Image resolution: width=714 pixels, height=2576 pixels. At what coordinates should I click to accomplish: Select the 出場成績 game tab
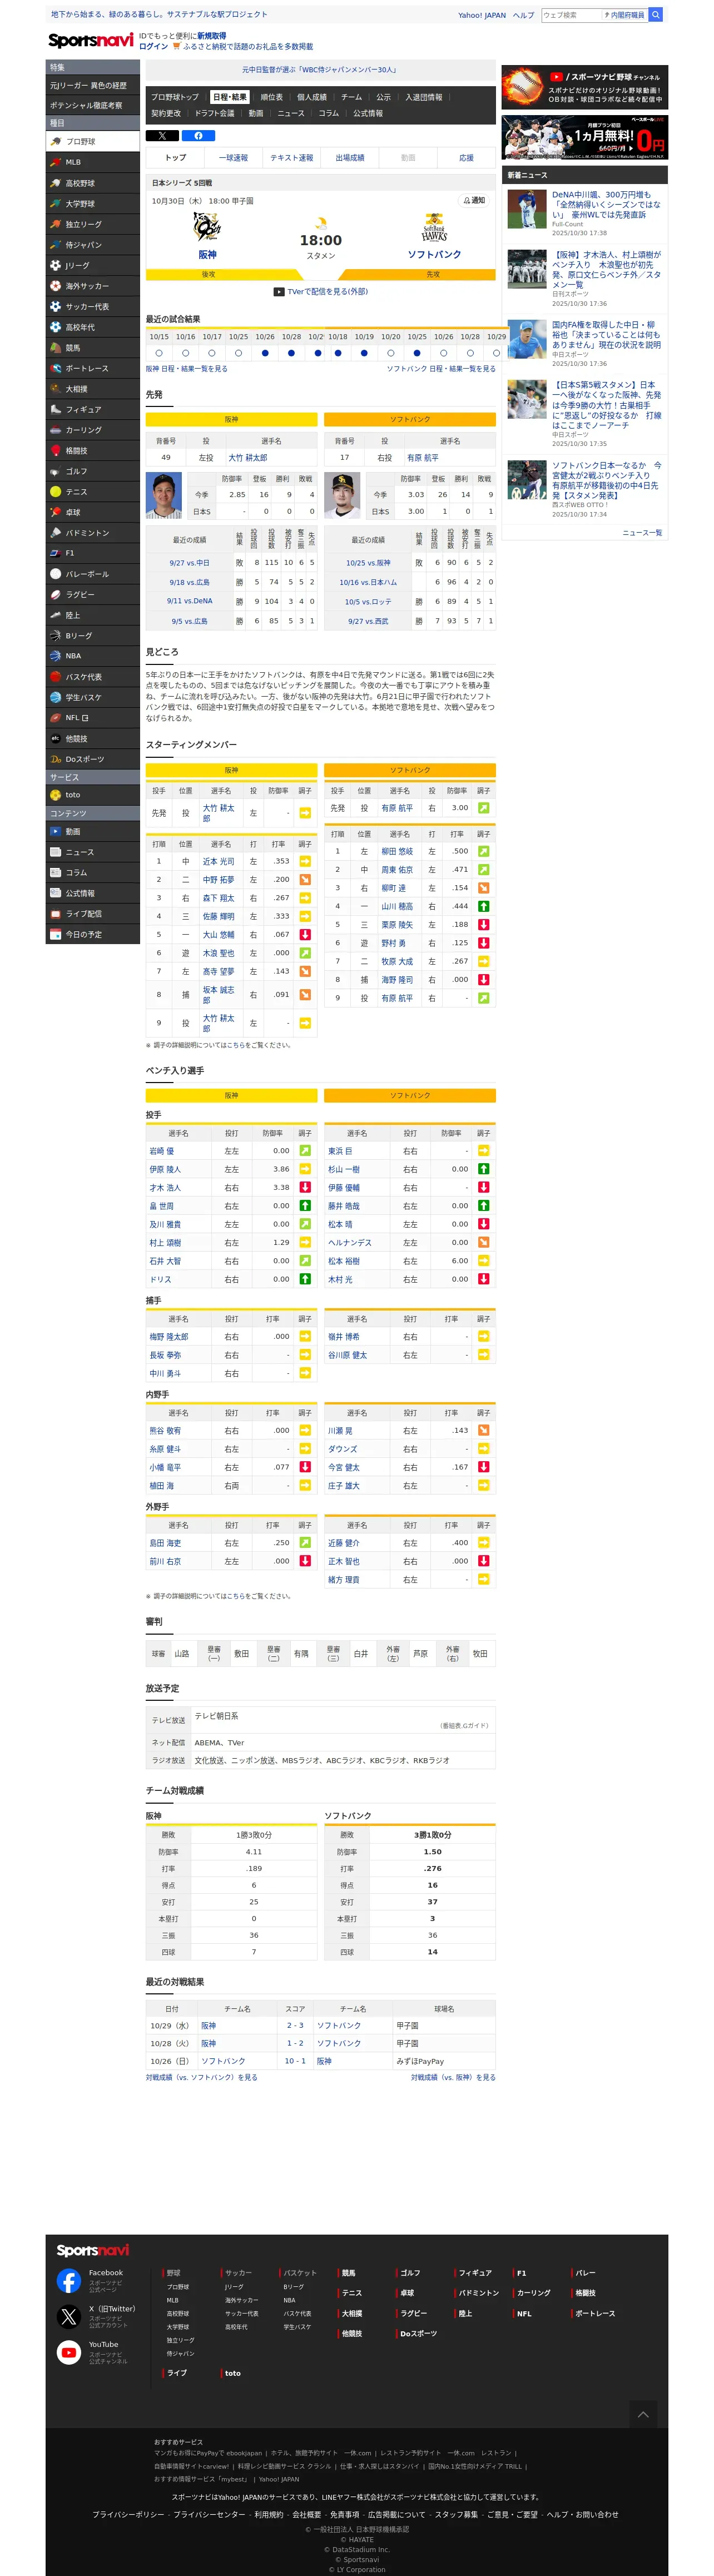click(350, 158)
